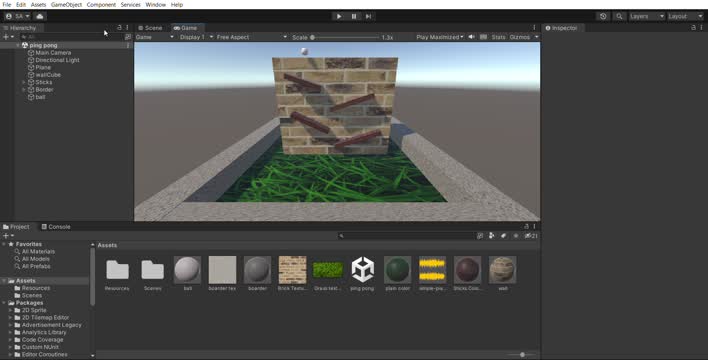Open the cloud services icon
The width and height of the screenshot is (708, 360).
pos(40,16)
